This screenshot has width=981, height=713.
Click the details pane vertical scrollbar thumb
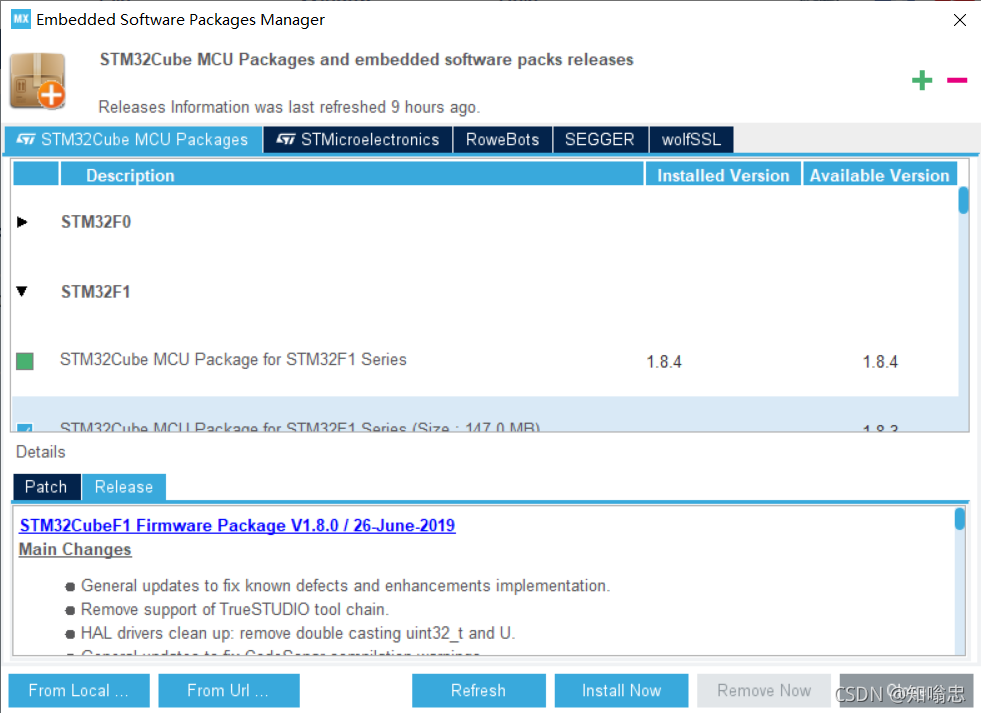click(960, 519)
